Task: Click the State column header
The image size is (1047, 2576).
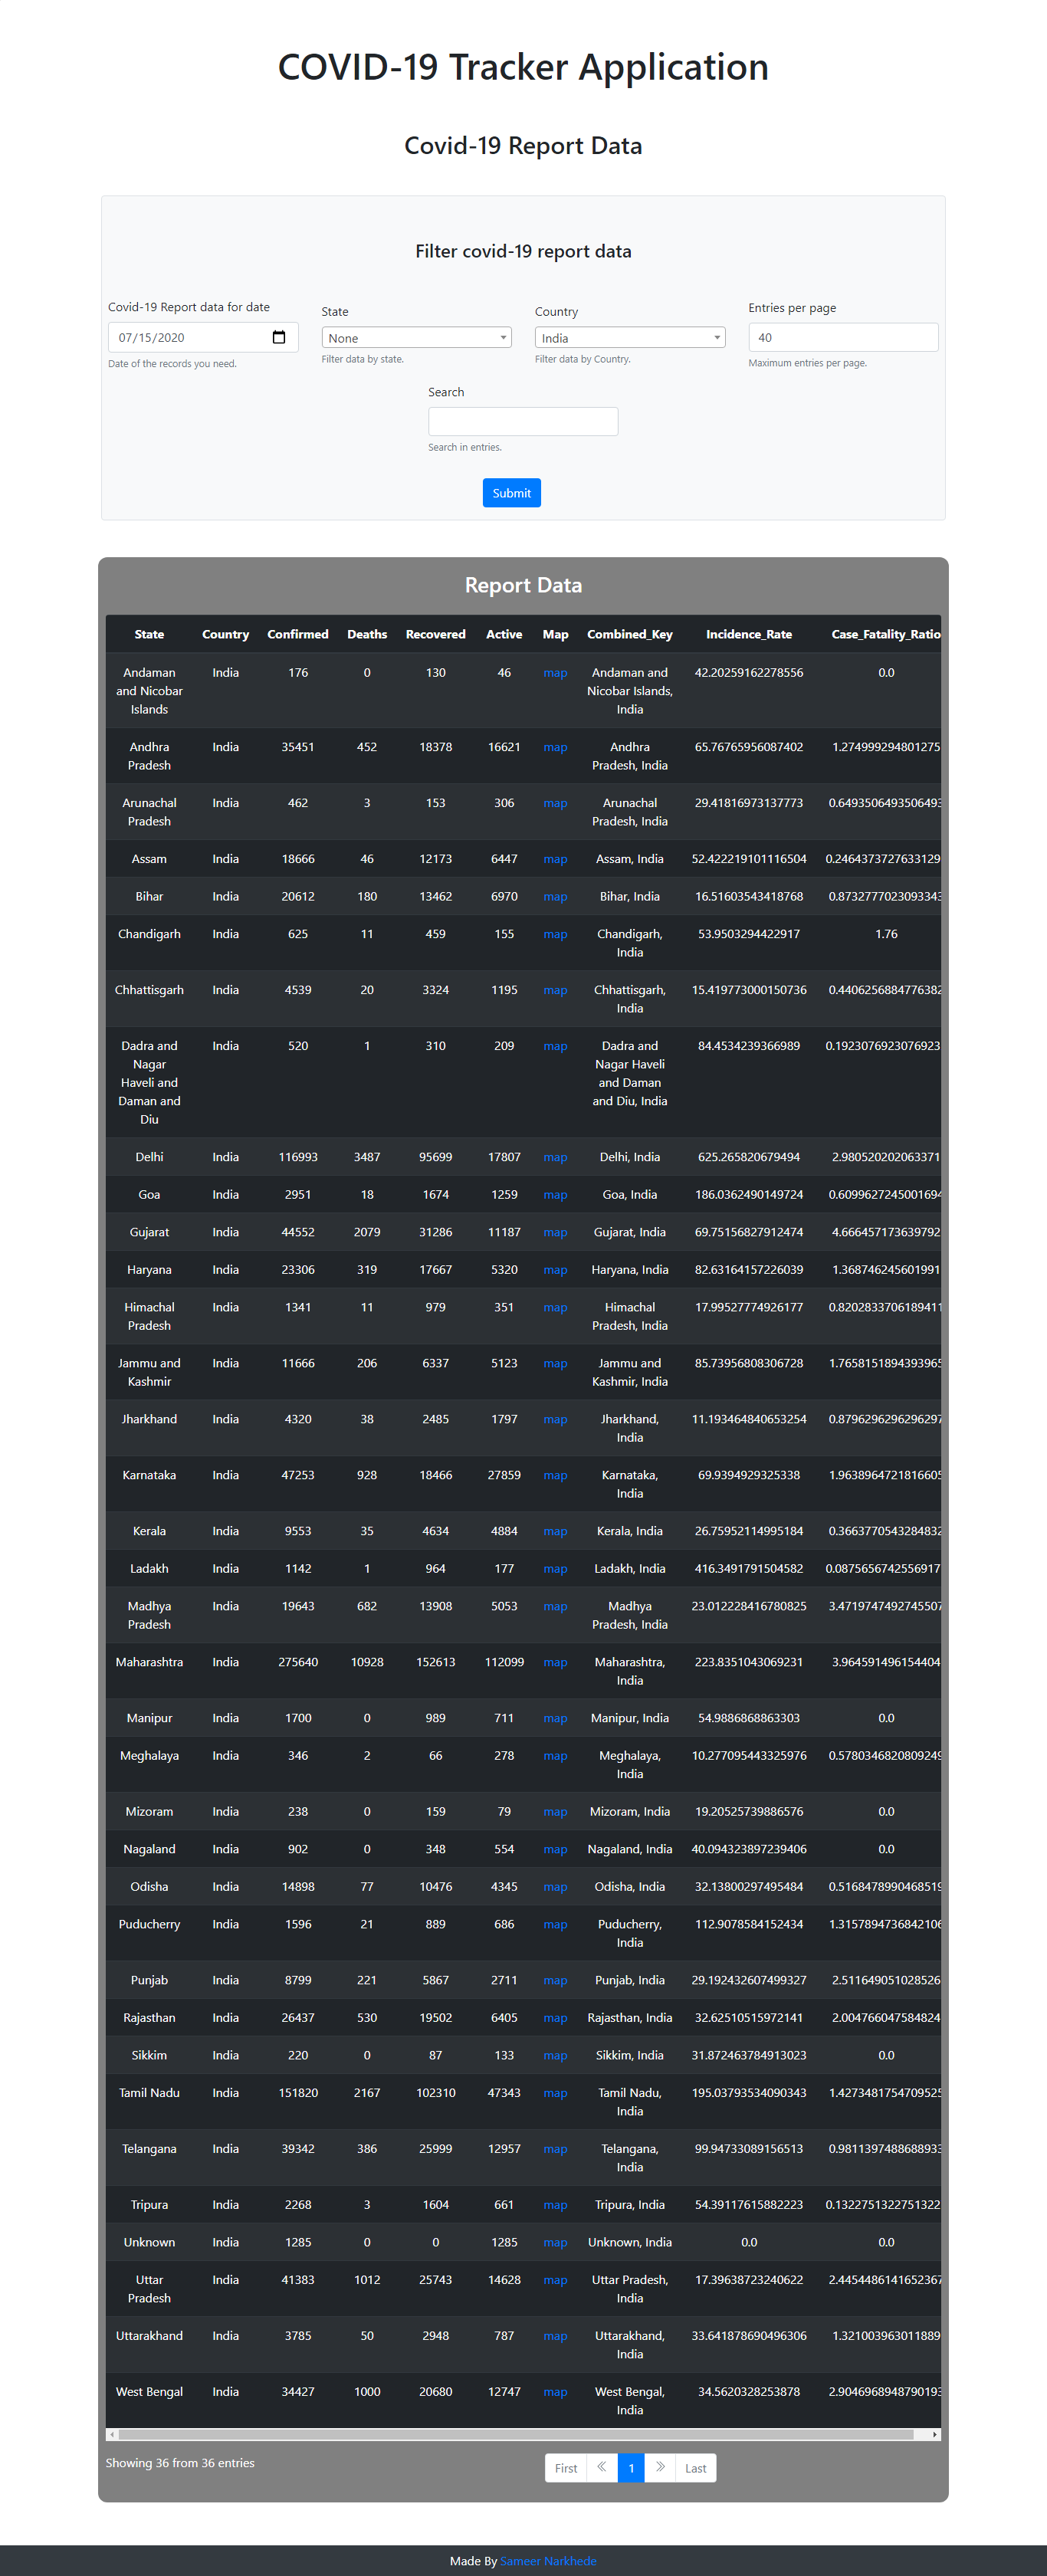Action: click(x=149, y=634)
